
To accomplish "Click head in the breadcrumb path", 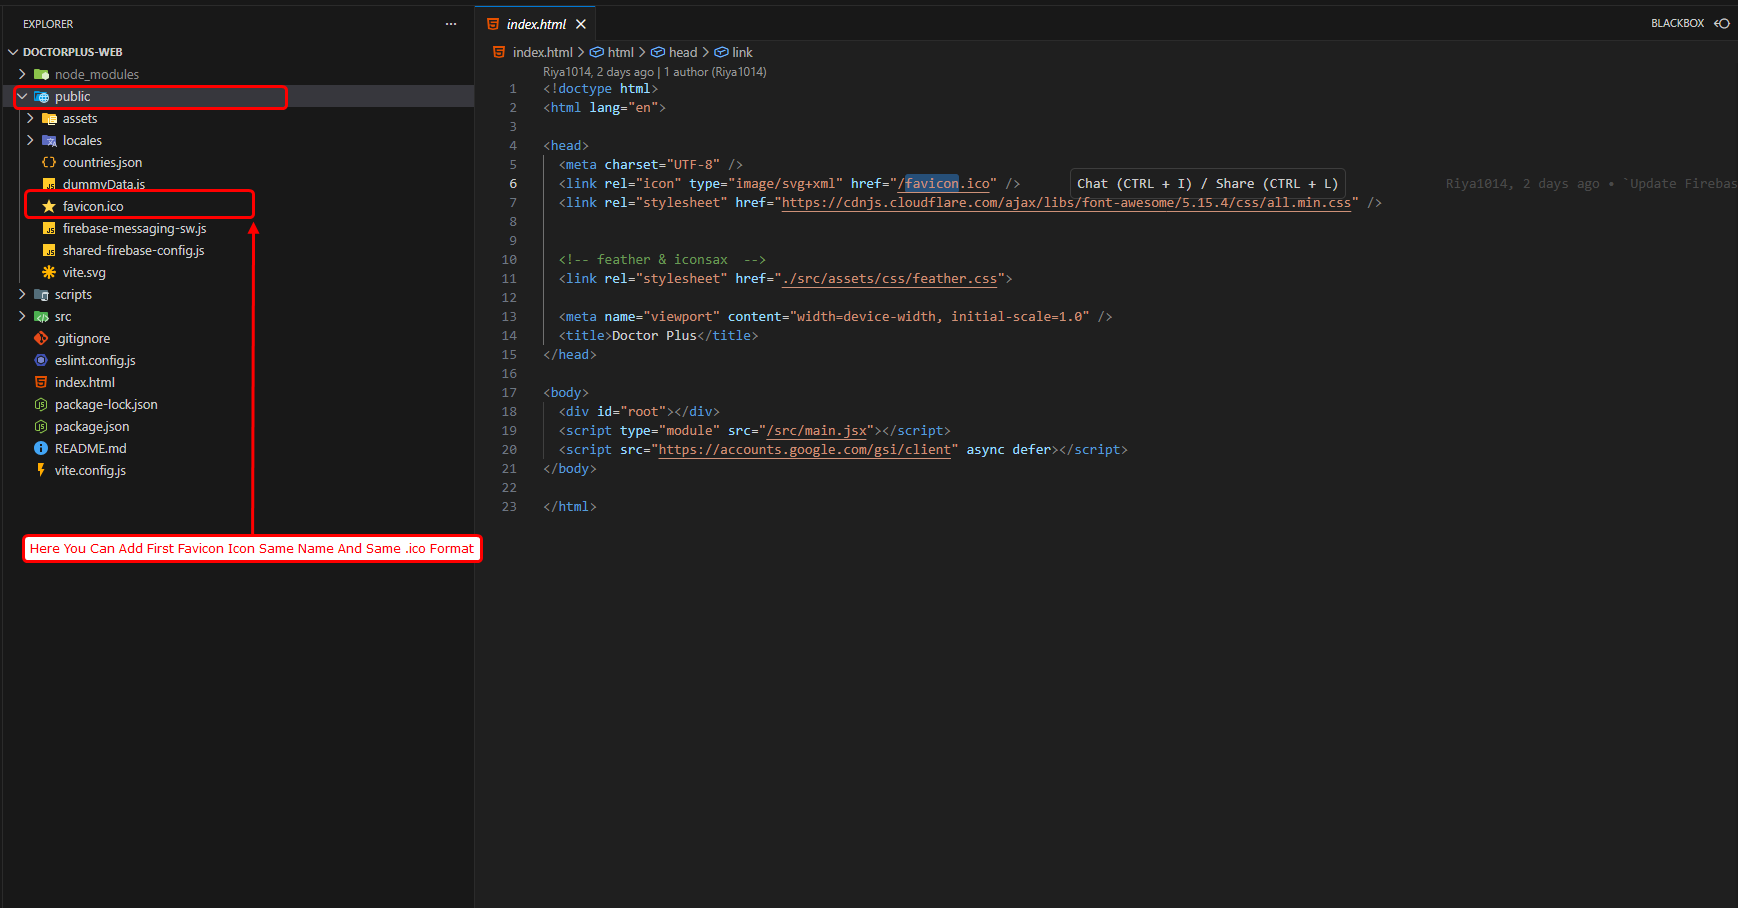I will click(683, 52).
